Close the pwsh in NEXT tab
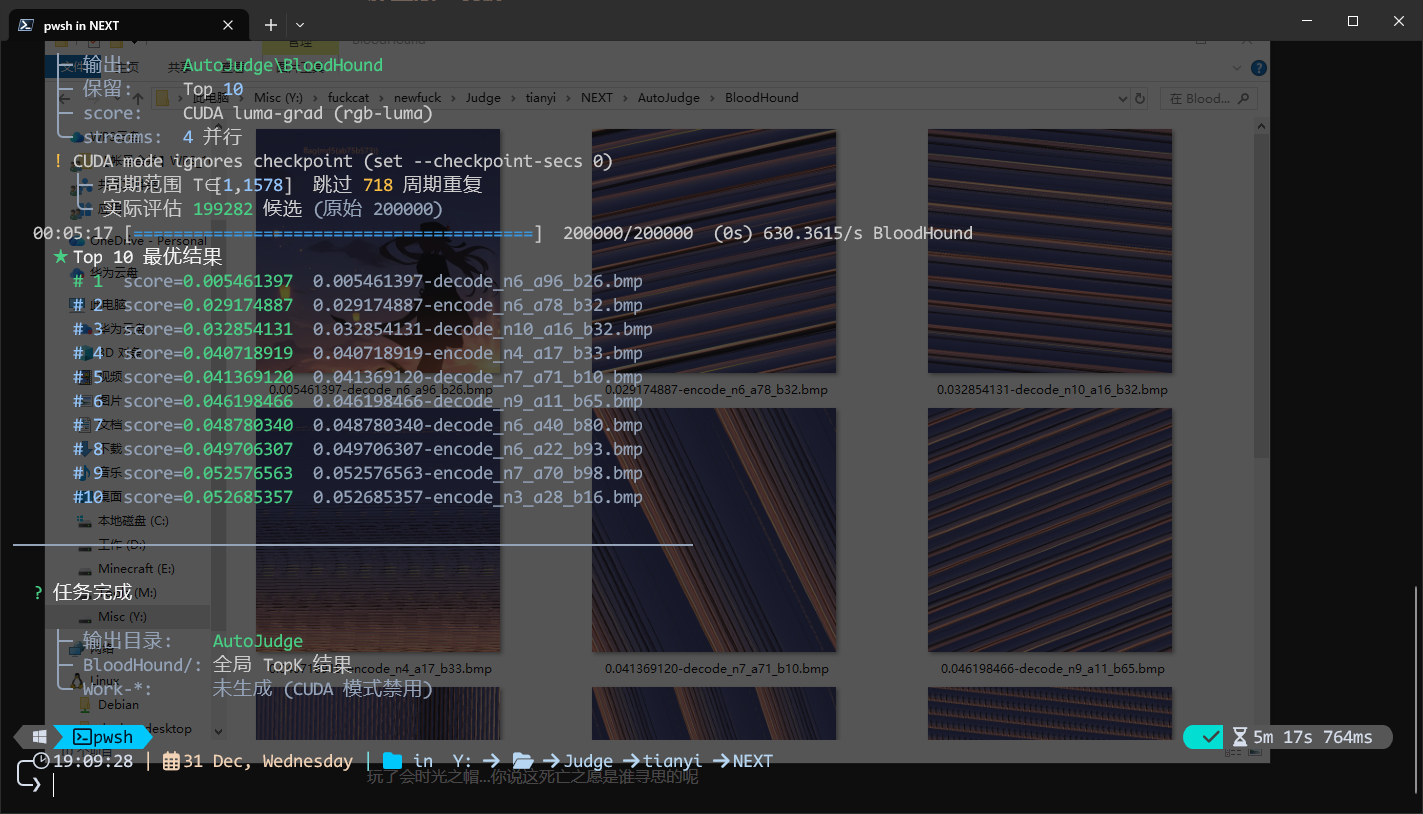 (x=228, y=25)
